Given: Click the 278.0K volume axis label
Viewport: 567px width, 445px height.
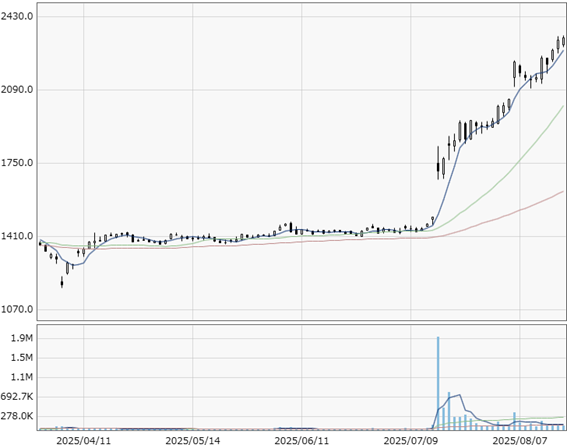Looking at the screenshot, I should tap(17, 416).
